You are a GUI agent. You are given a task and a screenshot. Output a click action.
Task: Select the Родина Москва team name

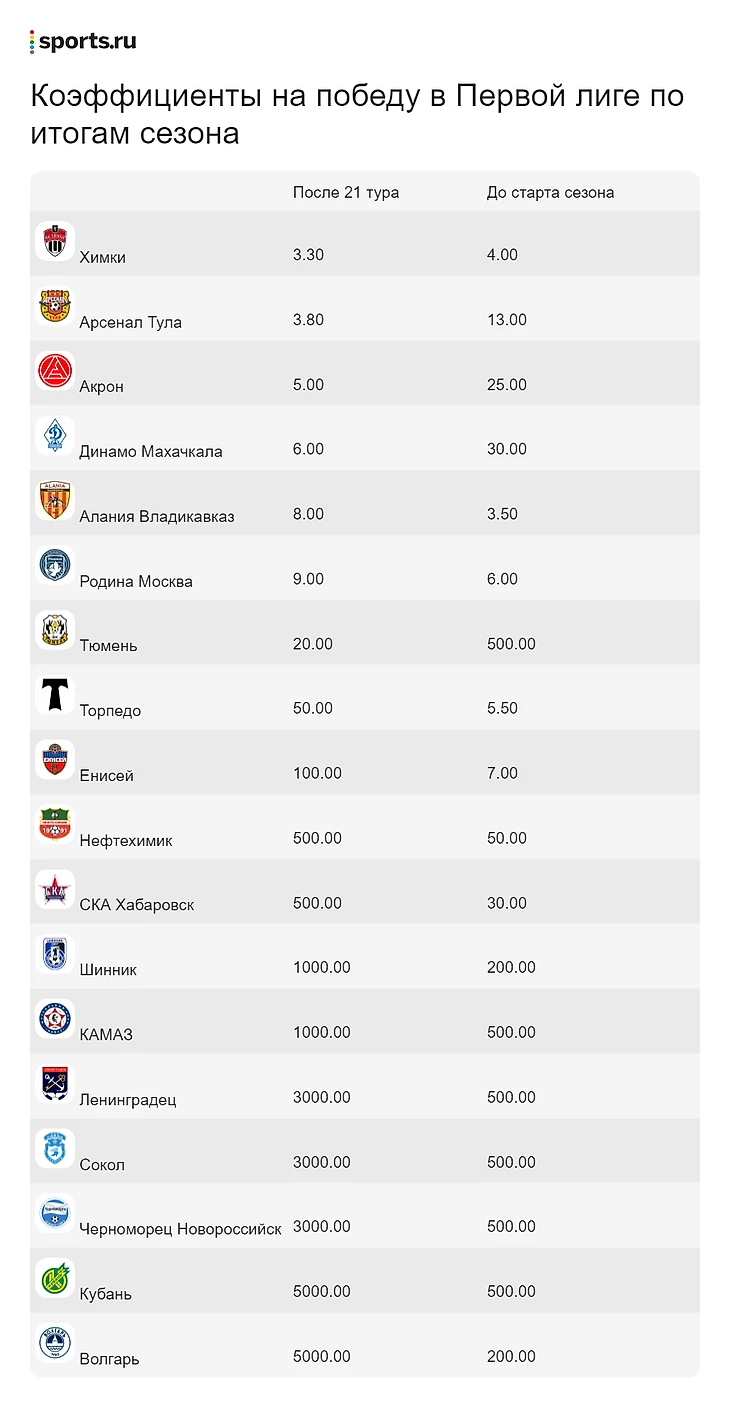(x=136, y=581)
